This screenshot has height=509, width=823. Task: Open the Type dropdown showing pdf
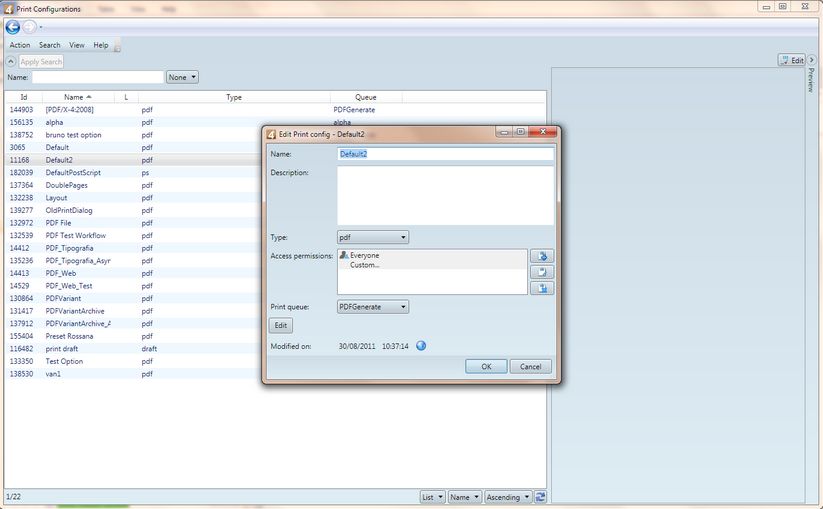[373, 237]
